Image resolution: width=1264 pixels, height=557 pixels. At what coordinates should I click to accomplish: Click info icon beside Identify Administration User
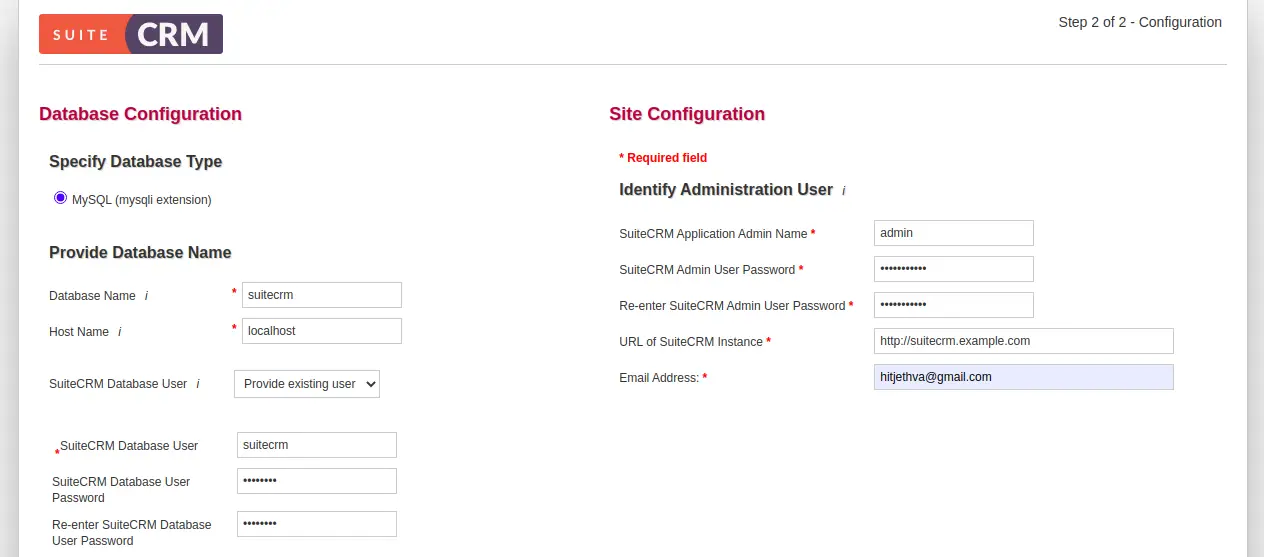pyautogui.click(x=844, y=190)
